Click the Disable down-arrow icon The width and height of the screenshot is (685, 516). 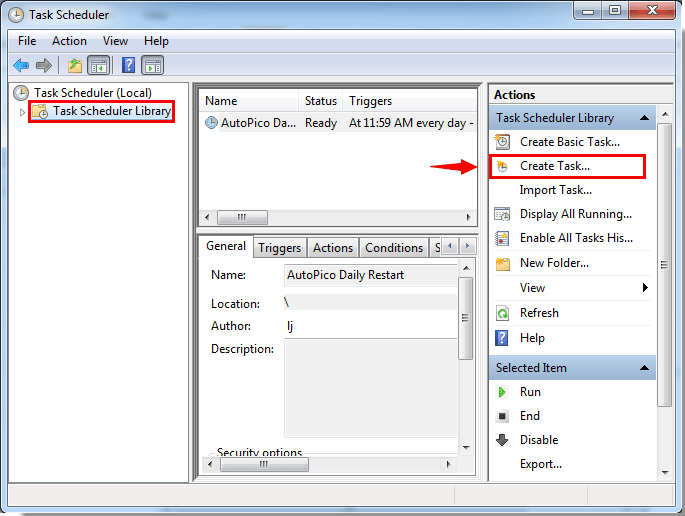(502, 440)
